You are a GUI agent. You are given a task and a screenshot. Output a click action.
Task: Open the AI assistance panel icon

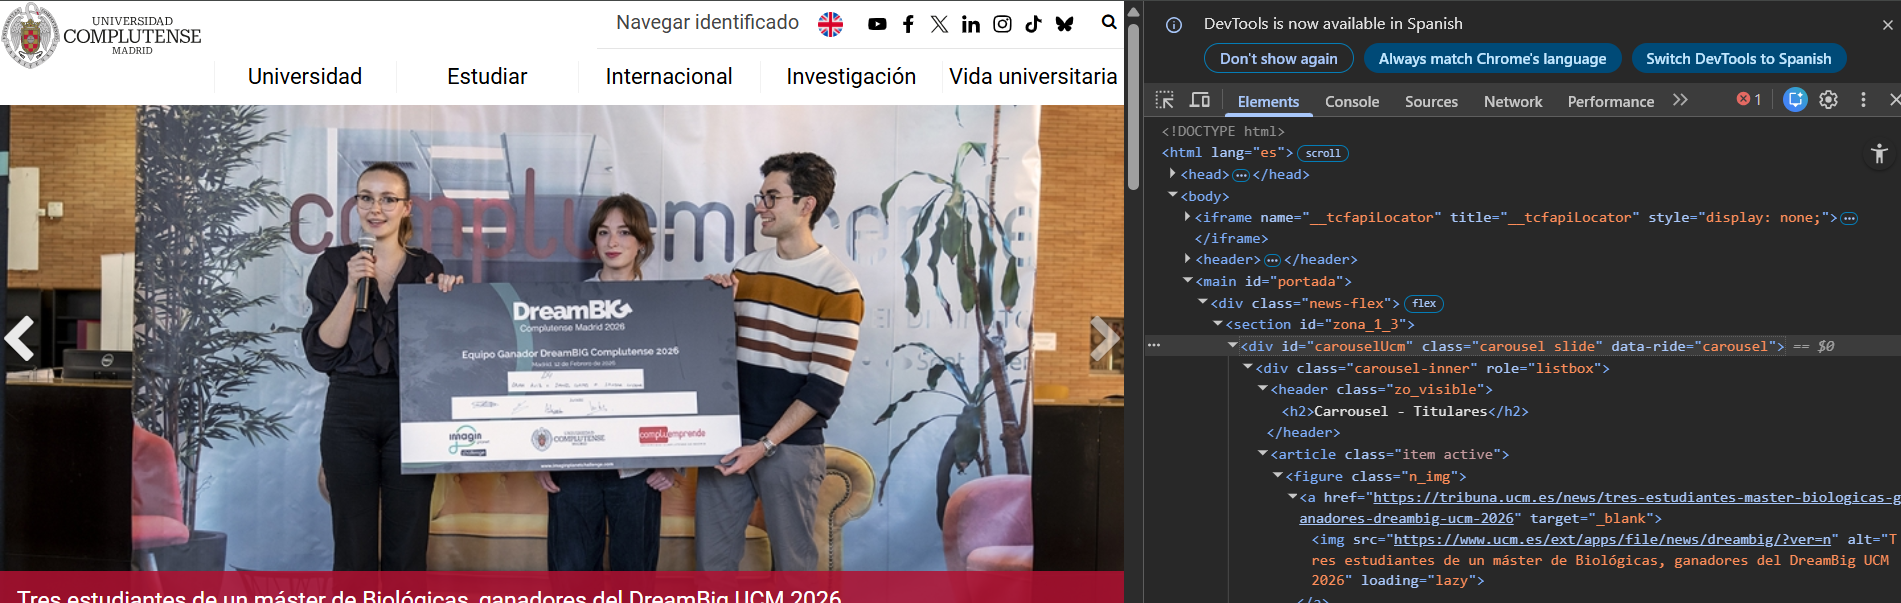[x=1795, y=100]
